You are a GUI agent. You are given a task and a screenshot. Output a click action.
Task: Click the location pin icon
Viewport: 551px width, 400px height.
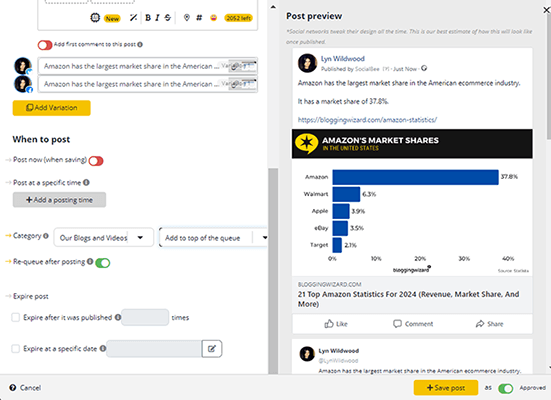pyautogui.click(x=187, y=18)
